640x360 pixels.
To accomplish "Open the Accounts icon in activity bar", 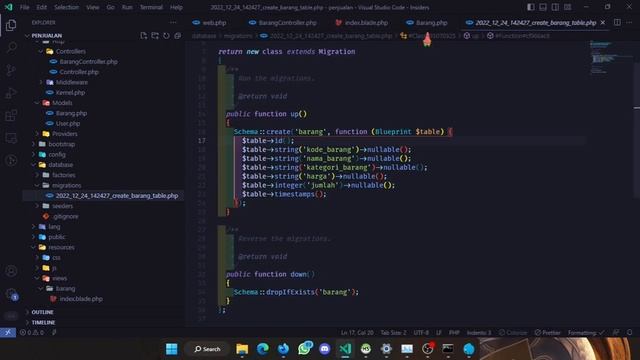I will tap(11, 271).
